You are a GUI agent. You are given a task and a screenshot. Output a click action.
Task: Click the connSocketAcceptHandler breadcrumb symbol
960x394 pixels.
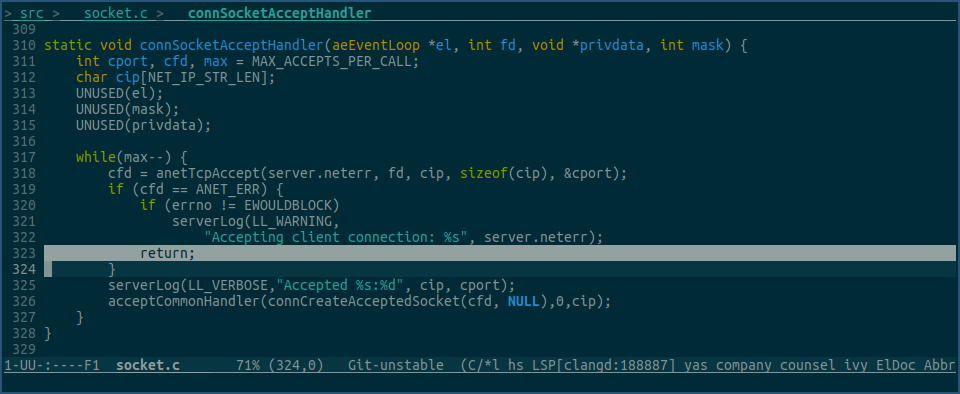(x=279, y=13)
